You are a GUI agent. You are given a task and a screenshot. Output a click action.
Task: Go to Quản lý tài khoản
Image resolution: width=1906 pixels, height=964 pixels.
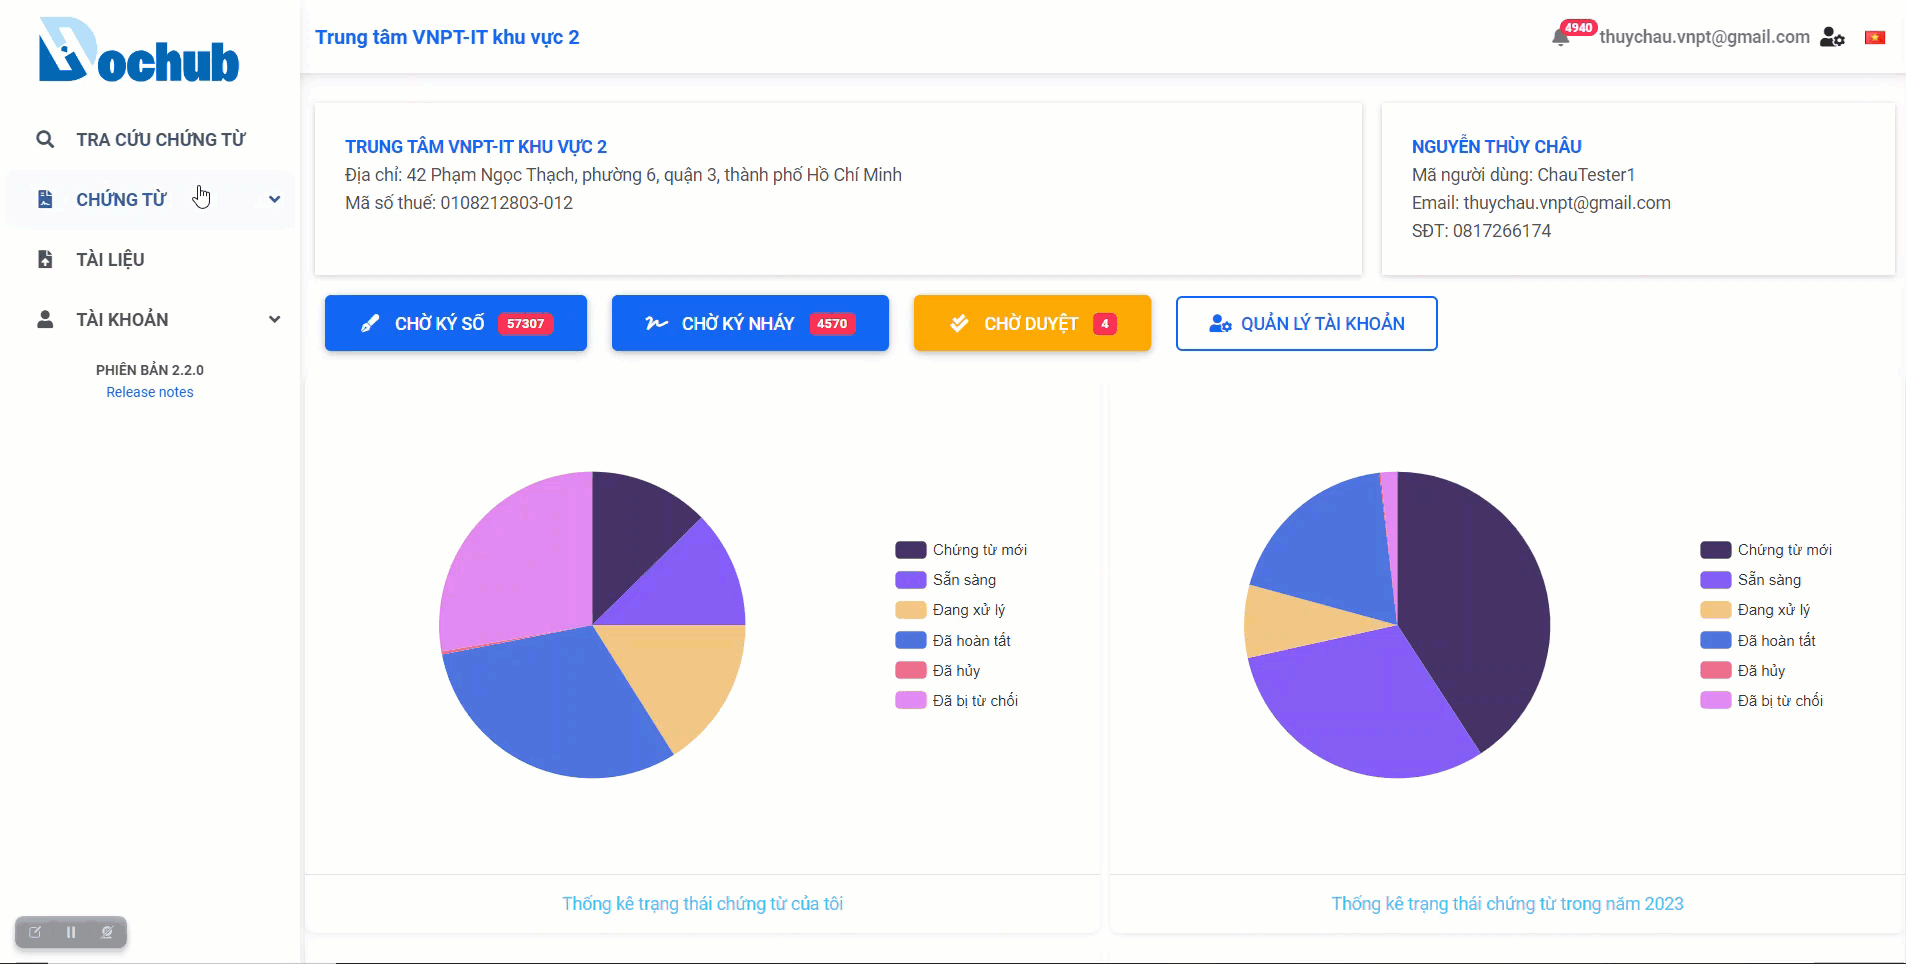coord(1307,323)
